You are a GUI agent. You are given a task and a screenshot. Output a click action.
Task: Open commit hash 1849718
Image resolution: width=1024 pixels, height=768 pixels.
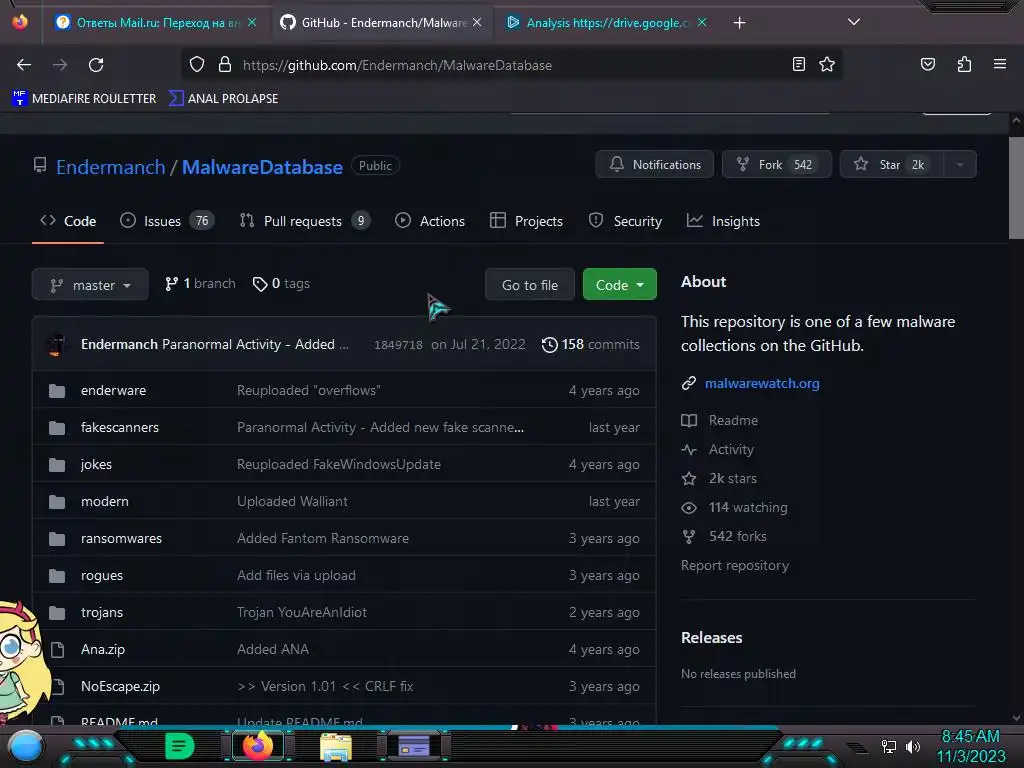398,345
